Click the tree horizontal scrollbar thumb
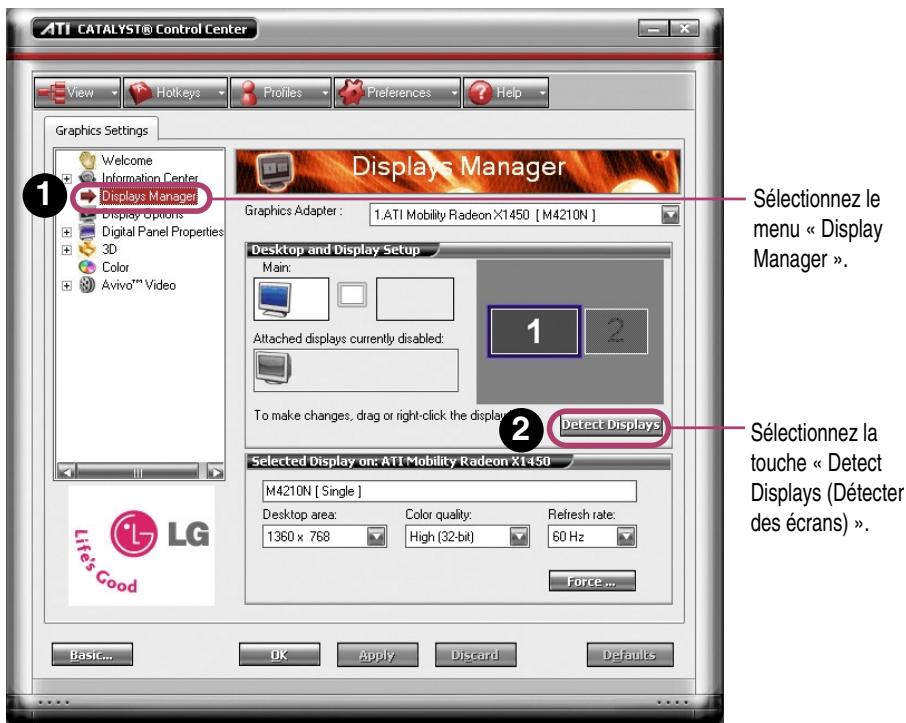Screen dimensions: 906x723 click(138, 472)
